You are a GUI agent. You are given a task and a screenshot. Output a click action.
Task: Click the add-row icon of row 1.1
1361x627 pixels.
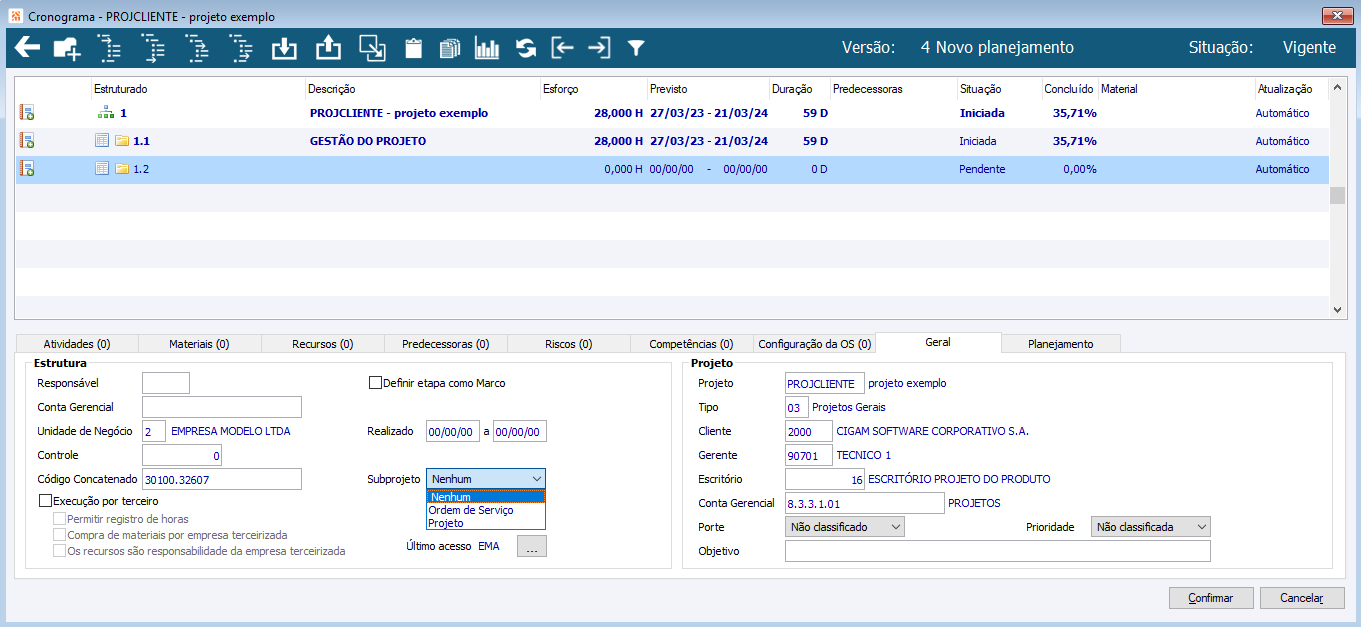pyautogui.click(x=27, y=141)
